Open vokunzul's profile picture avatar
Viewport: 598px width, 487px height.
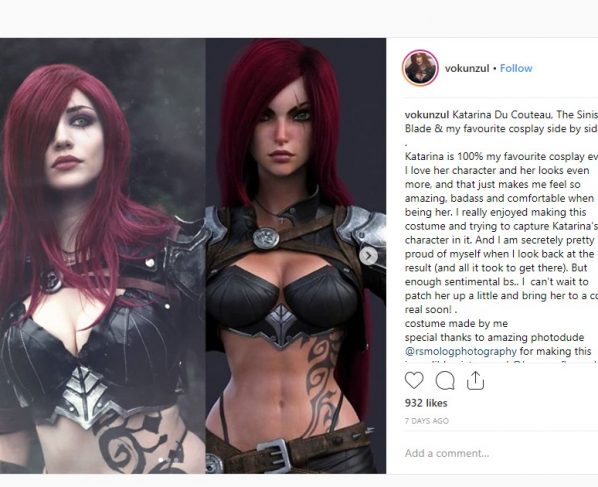420,68
